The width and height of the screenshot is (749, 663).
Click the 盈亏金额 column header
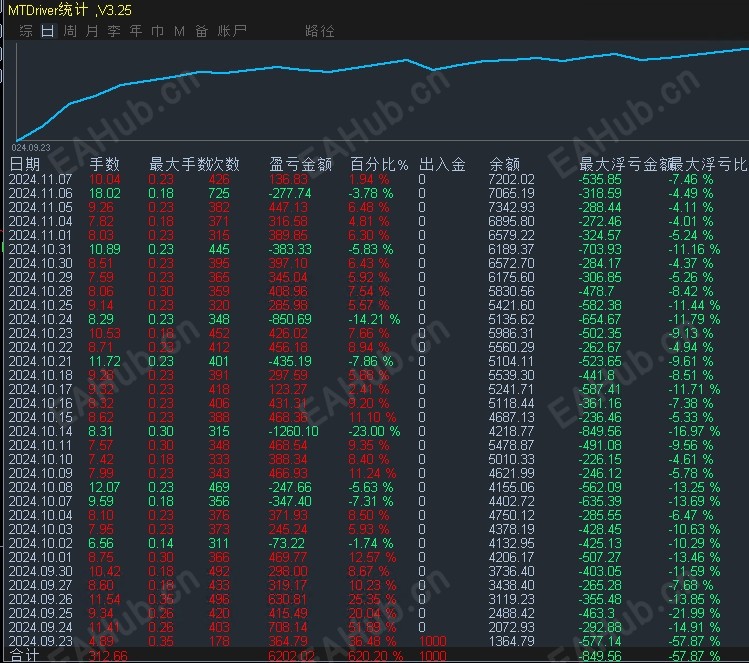click(x=300, y=164)
